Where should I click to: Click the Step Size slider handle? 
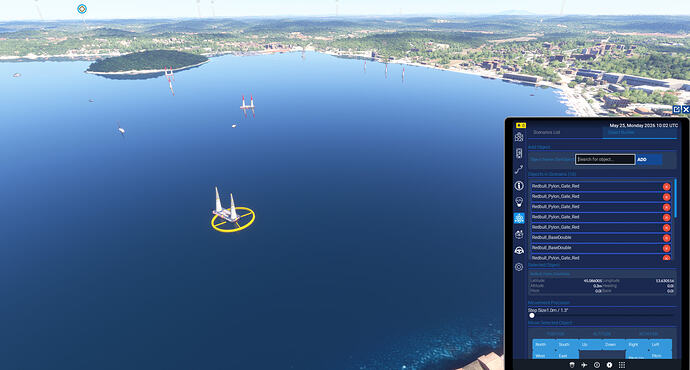[532, 315]
